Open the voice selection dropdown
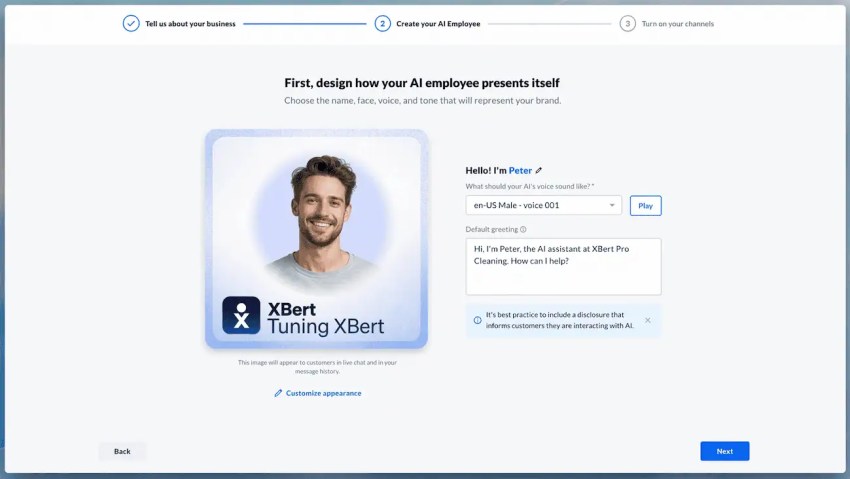The width and height of the screenshot is (850, 479). pos(543,205)
